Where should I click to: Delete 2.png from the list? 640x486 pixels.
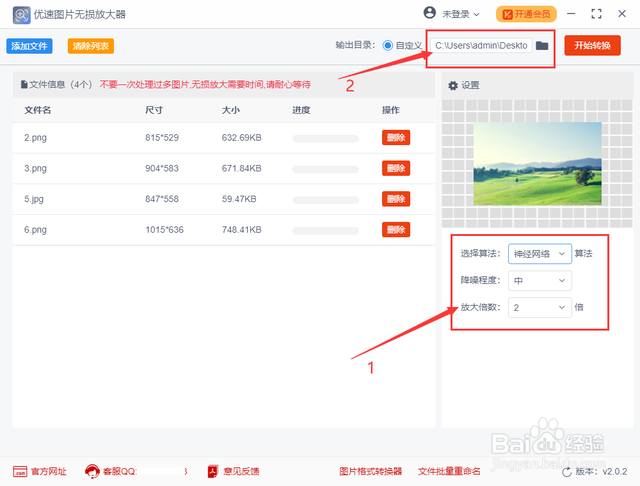396,138
